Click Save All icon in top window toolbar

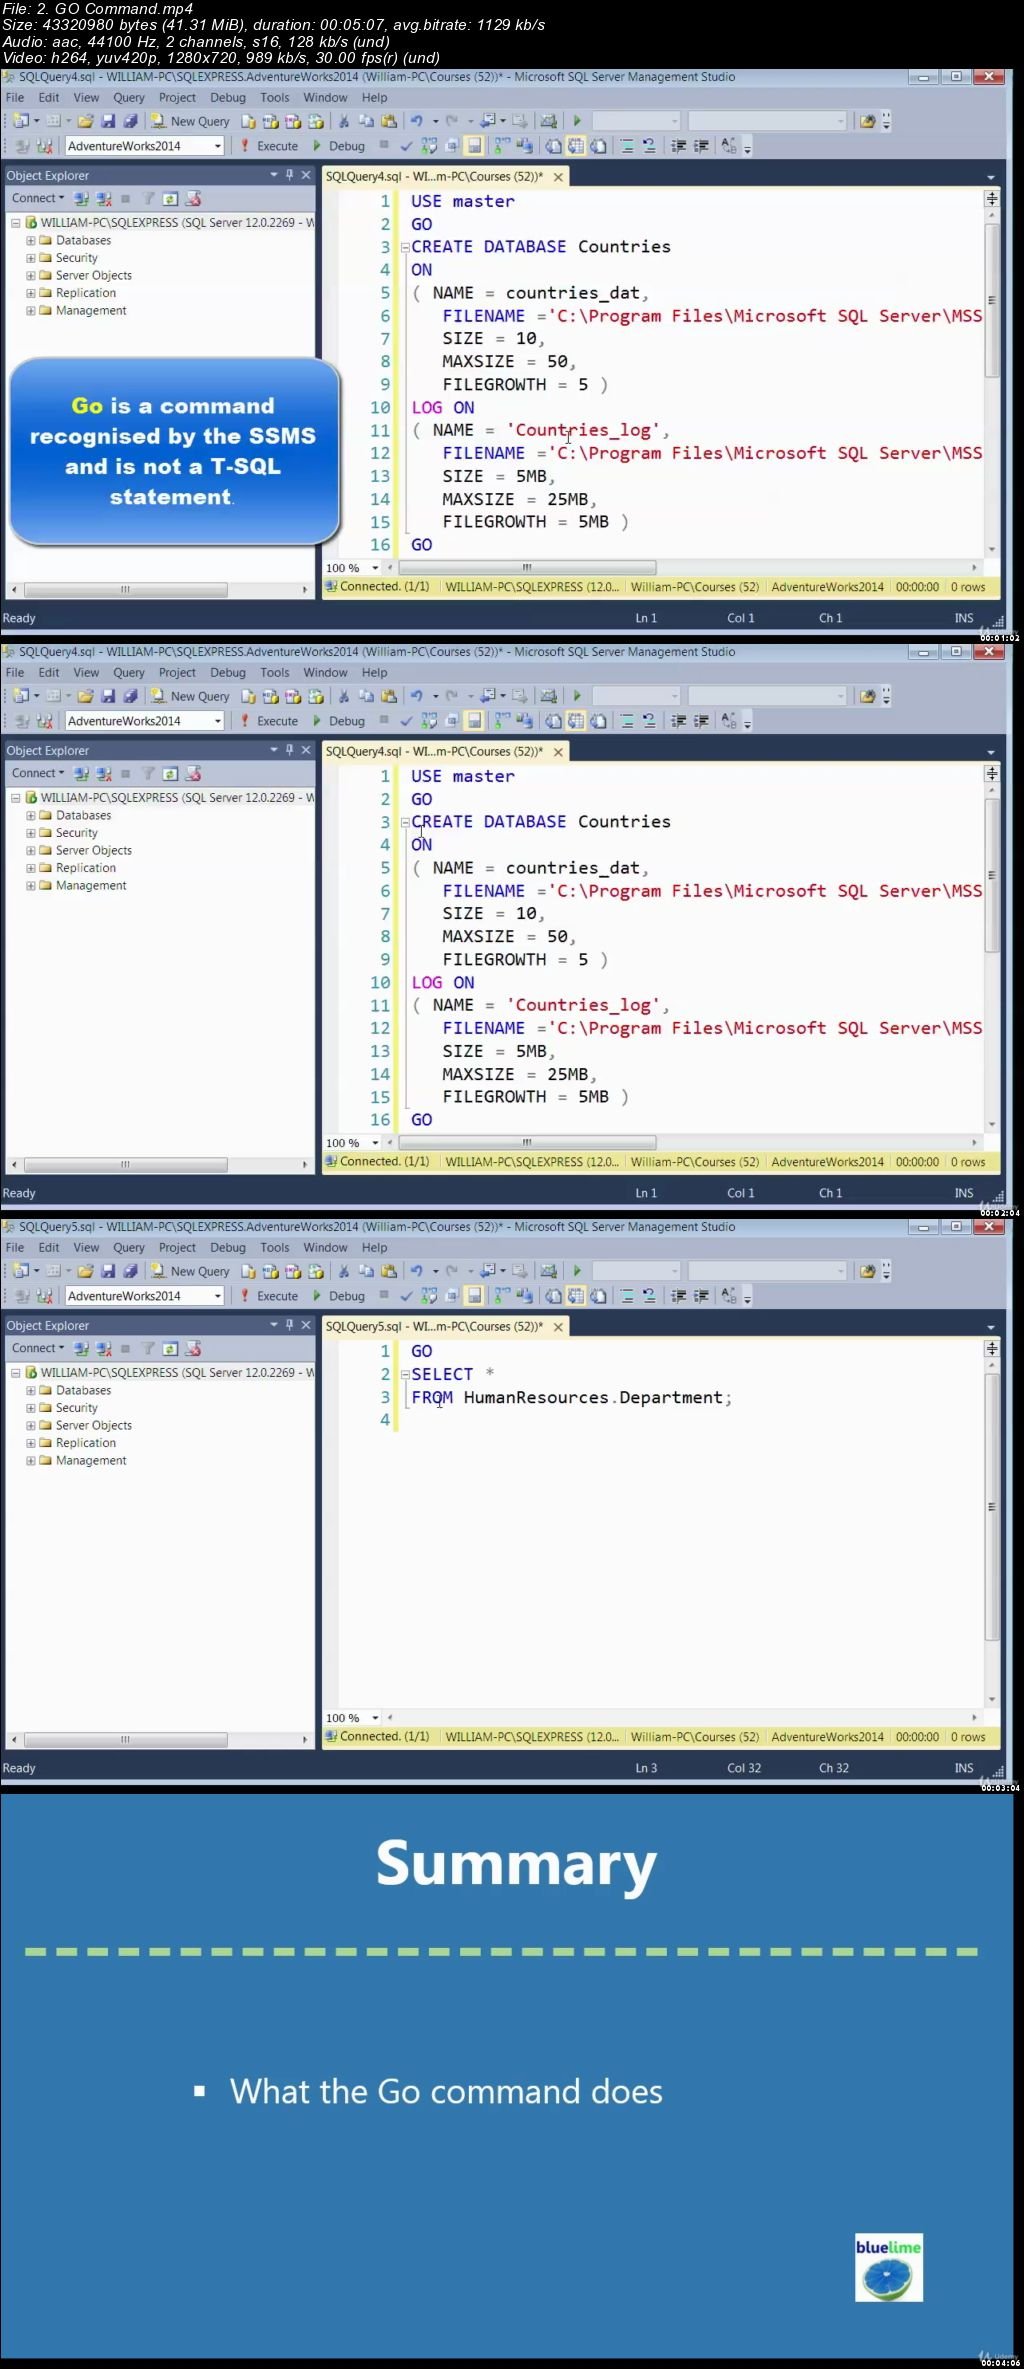pos(130,121)
